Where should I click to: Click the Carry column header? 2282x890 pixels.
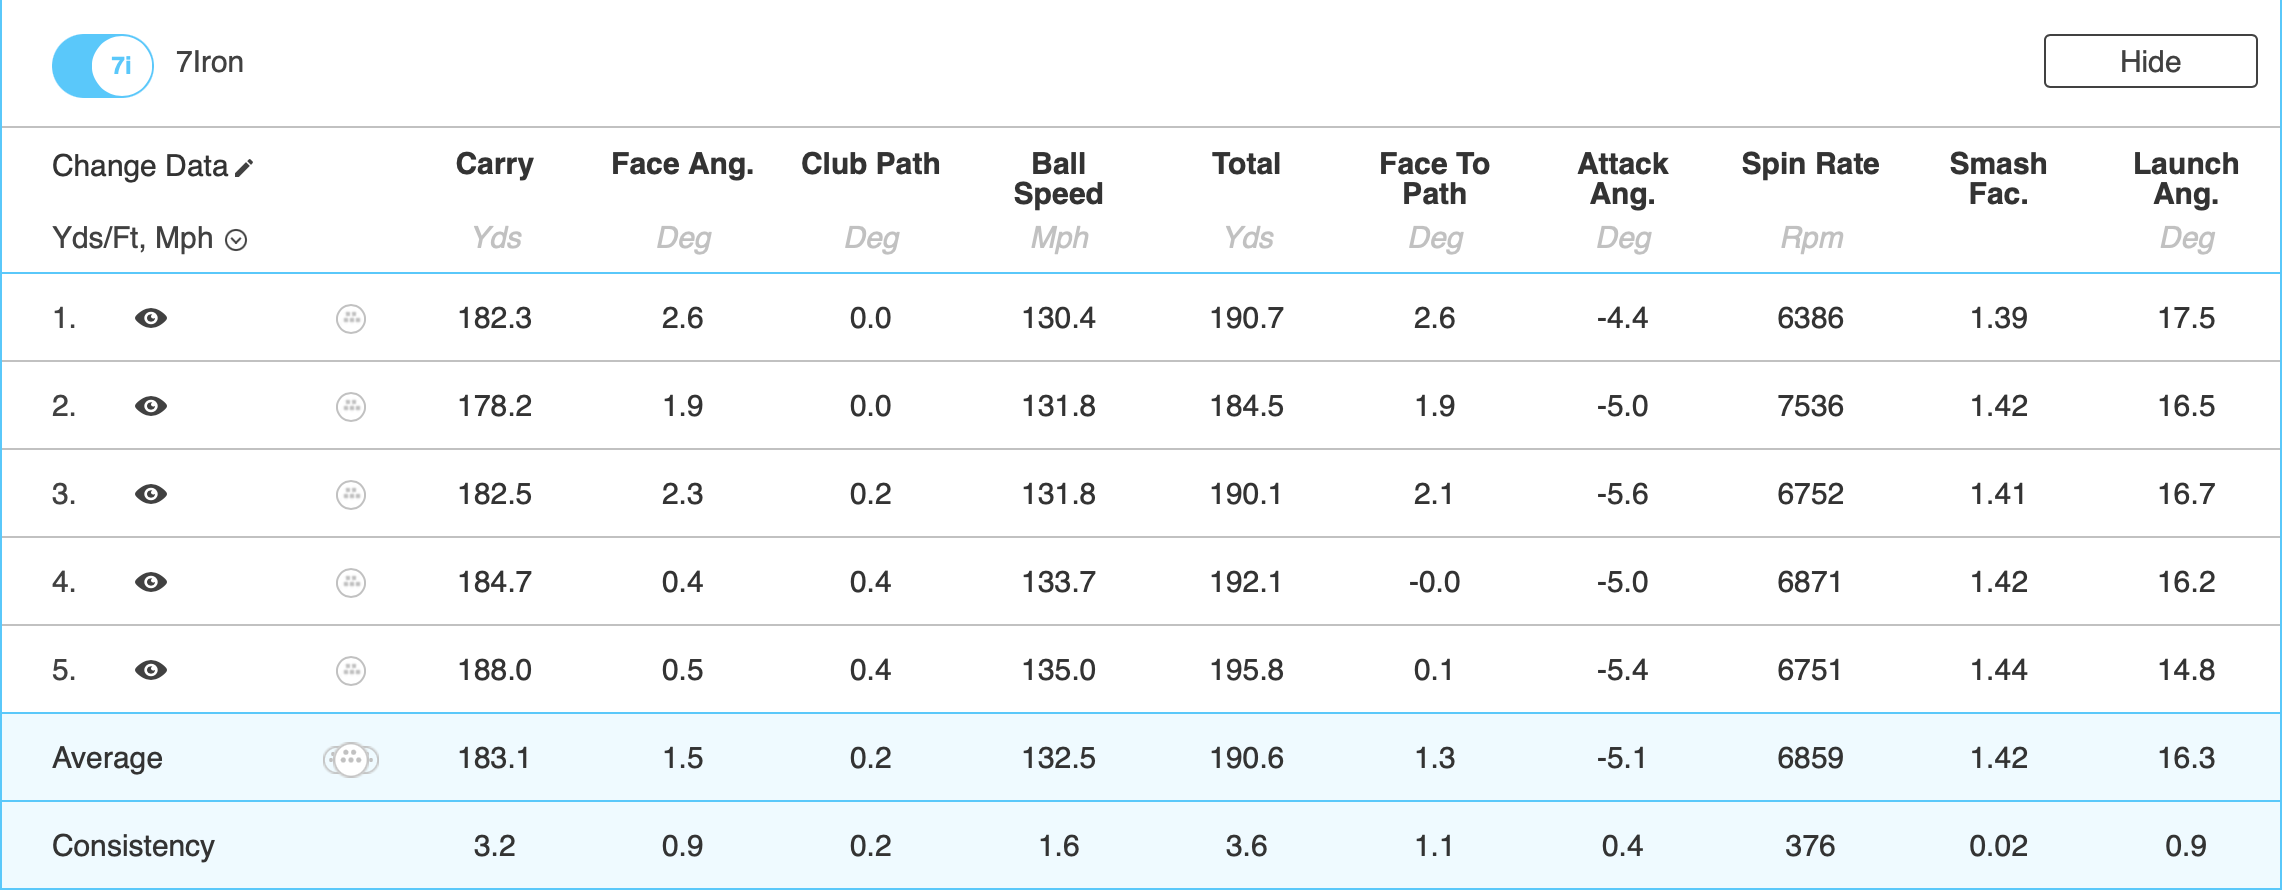pyautogui.click(x=495, y=164)
